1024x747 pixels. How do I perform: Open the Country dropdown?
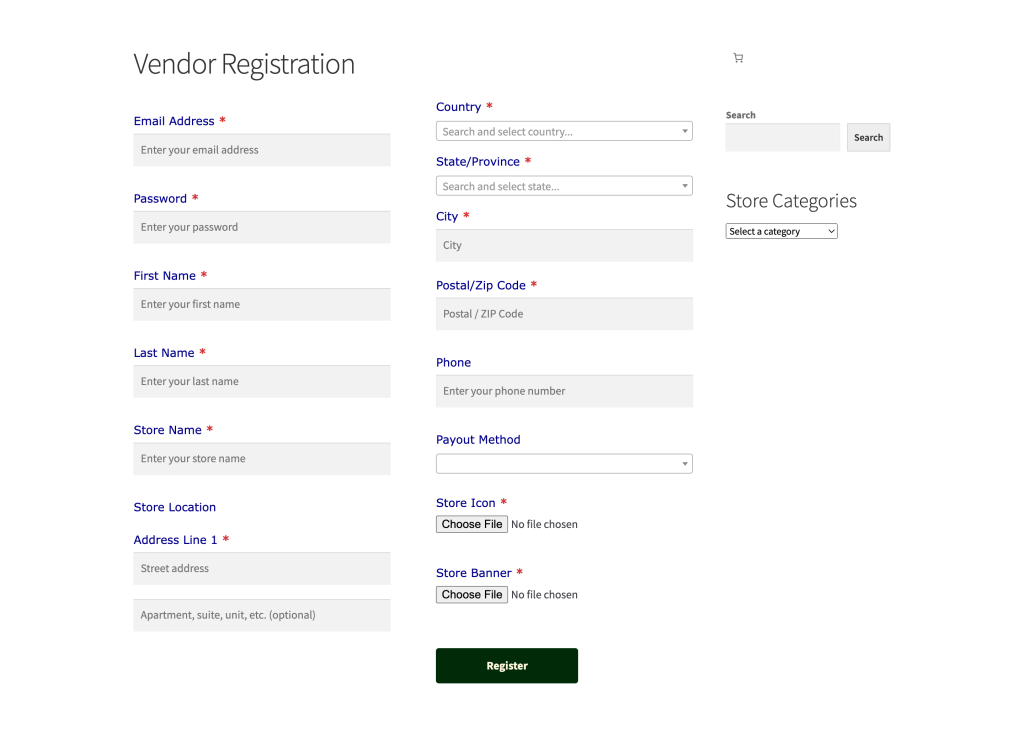point(564,131)
